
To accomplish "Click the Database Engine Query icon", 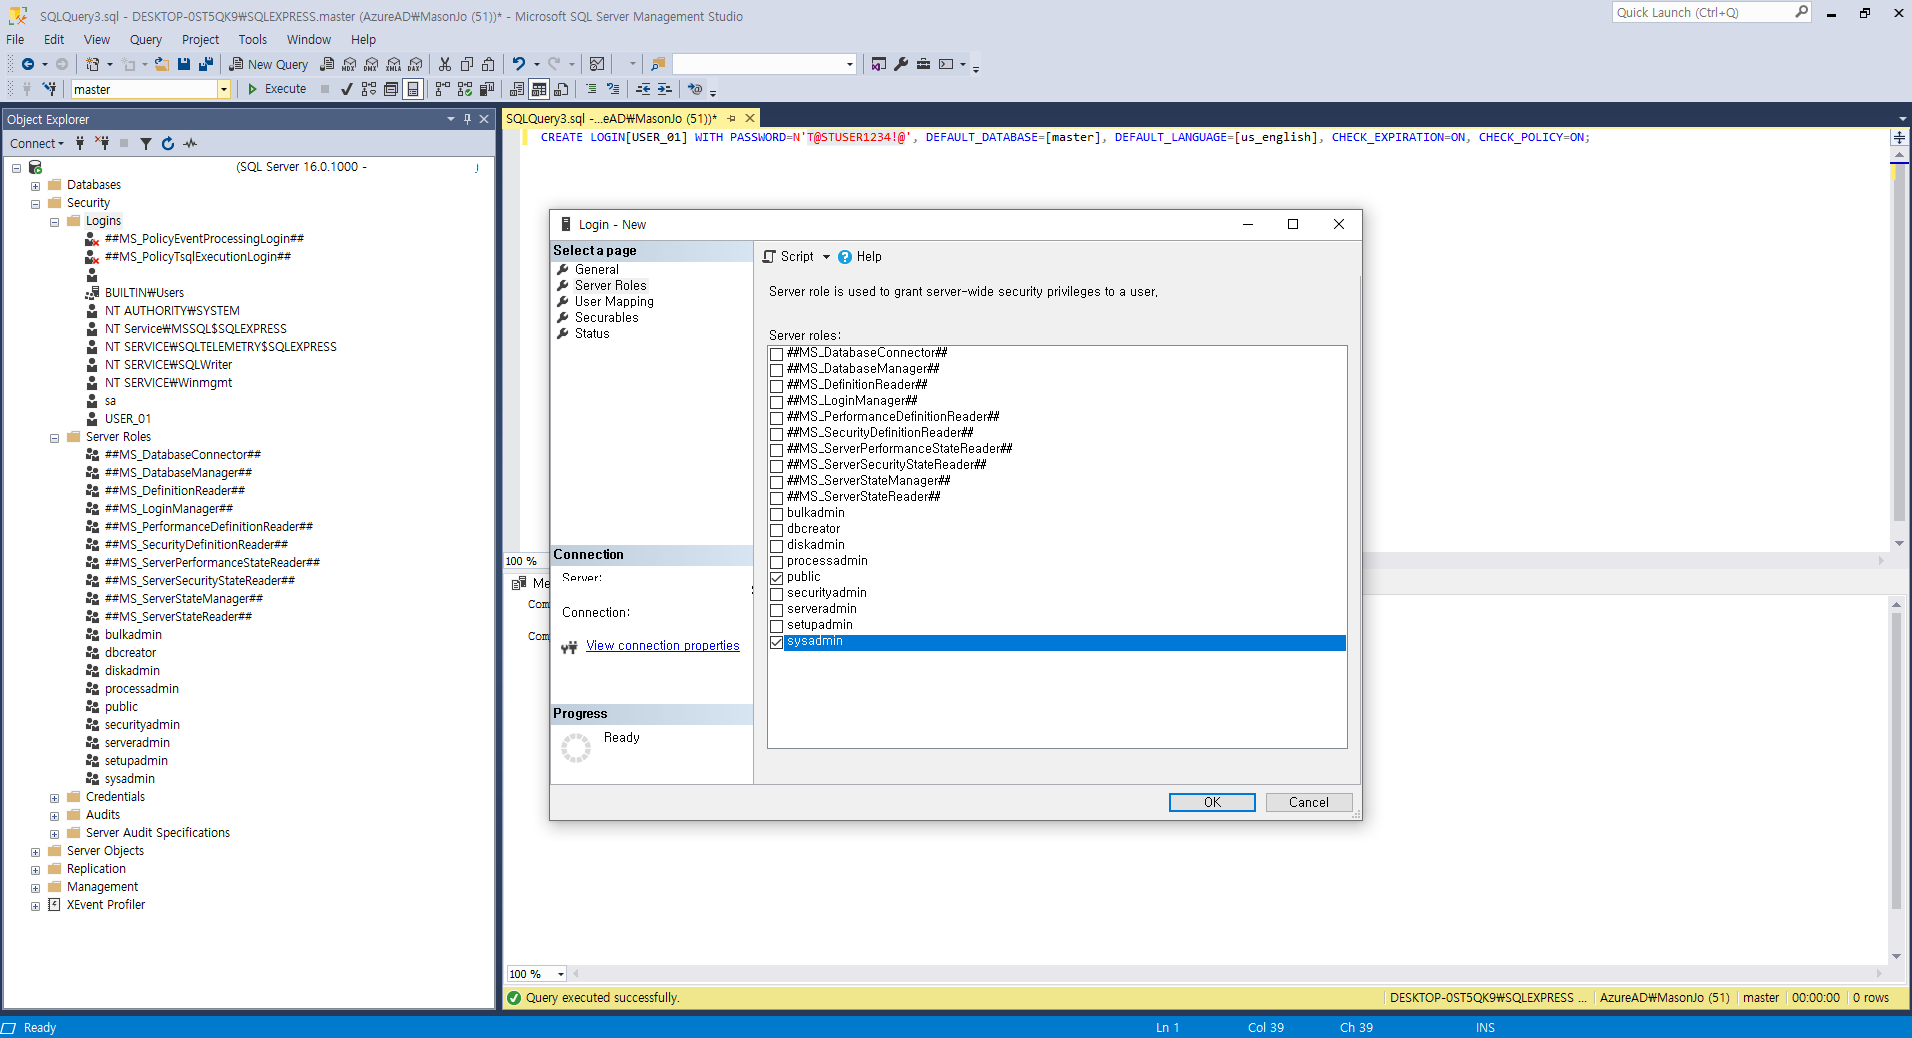I will (x=327, y=64).
